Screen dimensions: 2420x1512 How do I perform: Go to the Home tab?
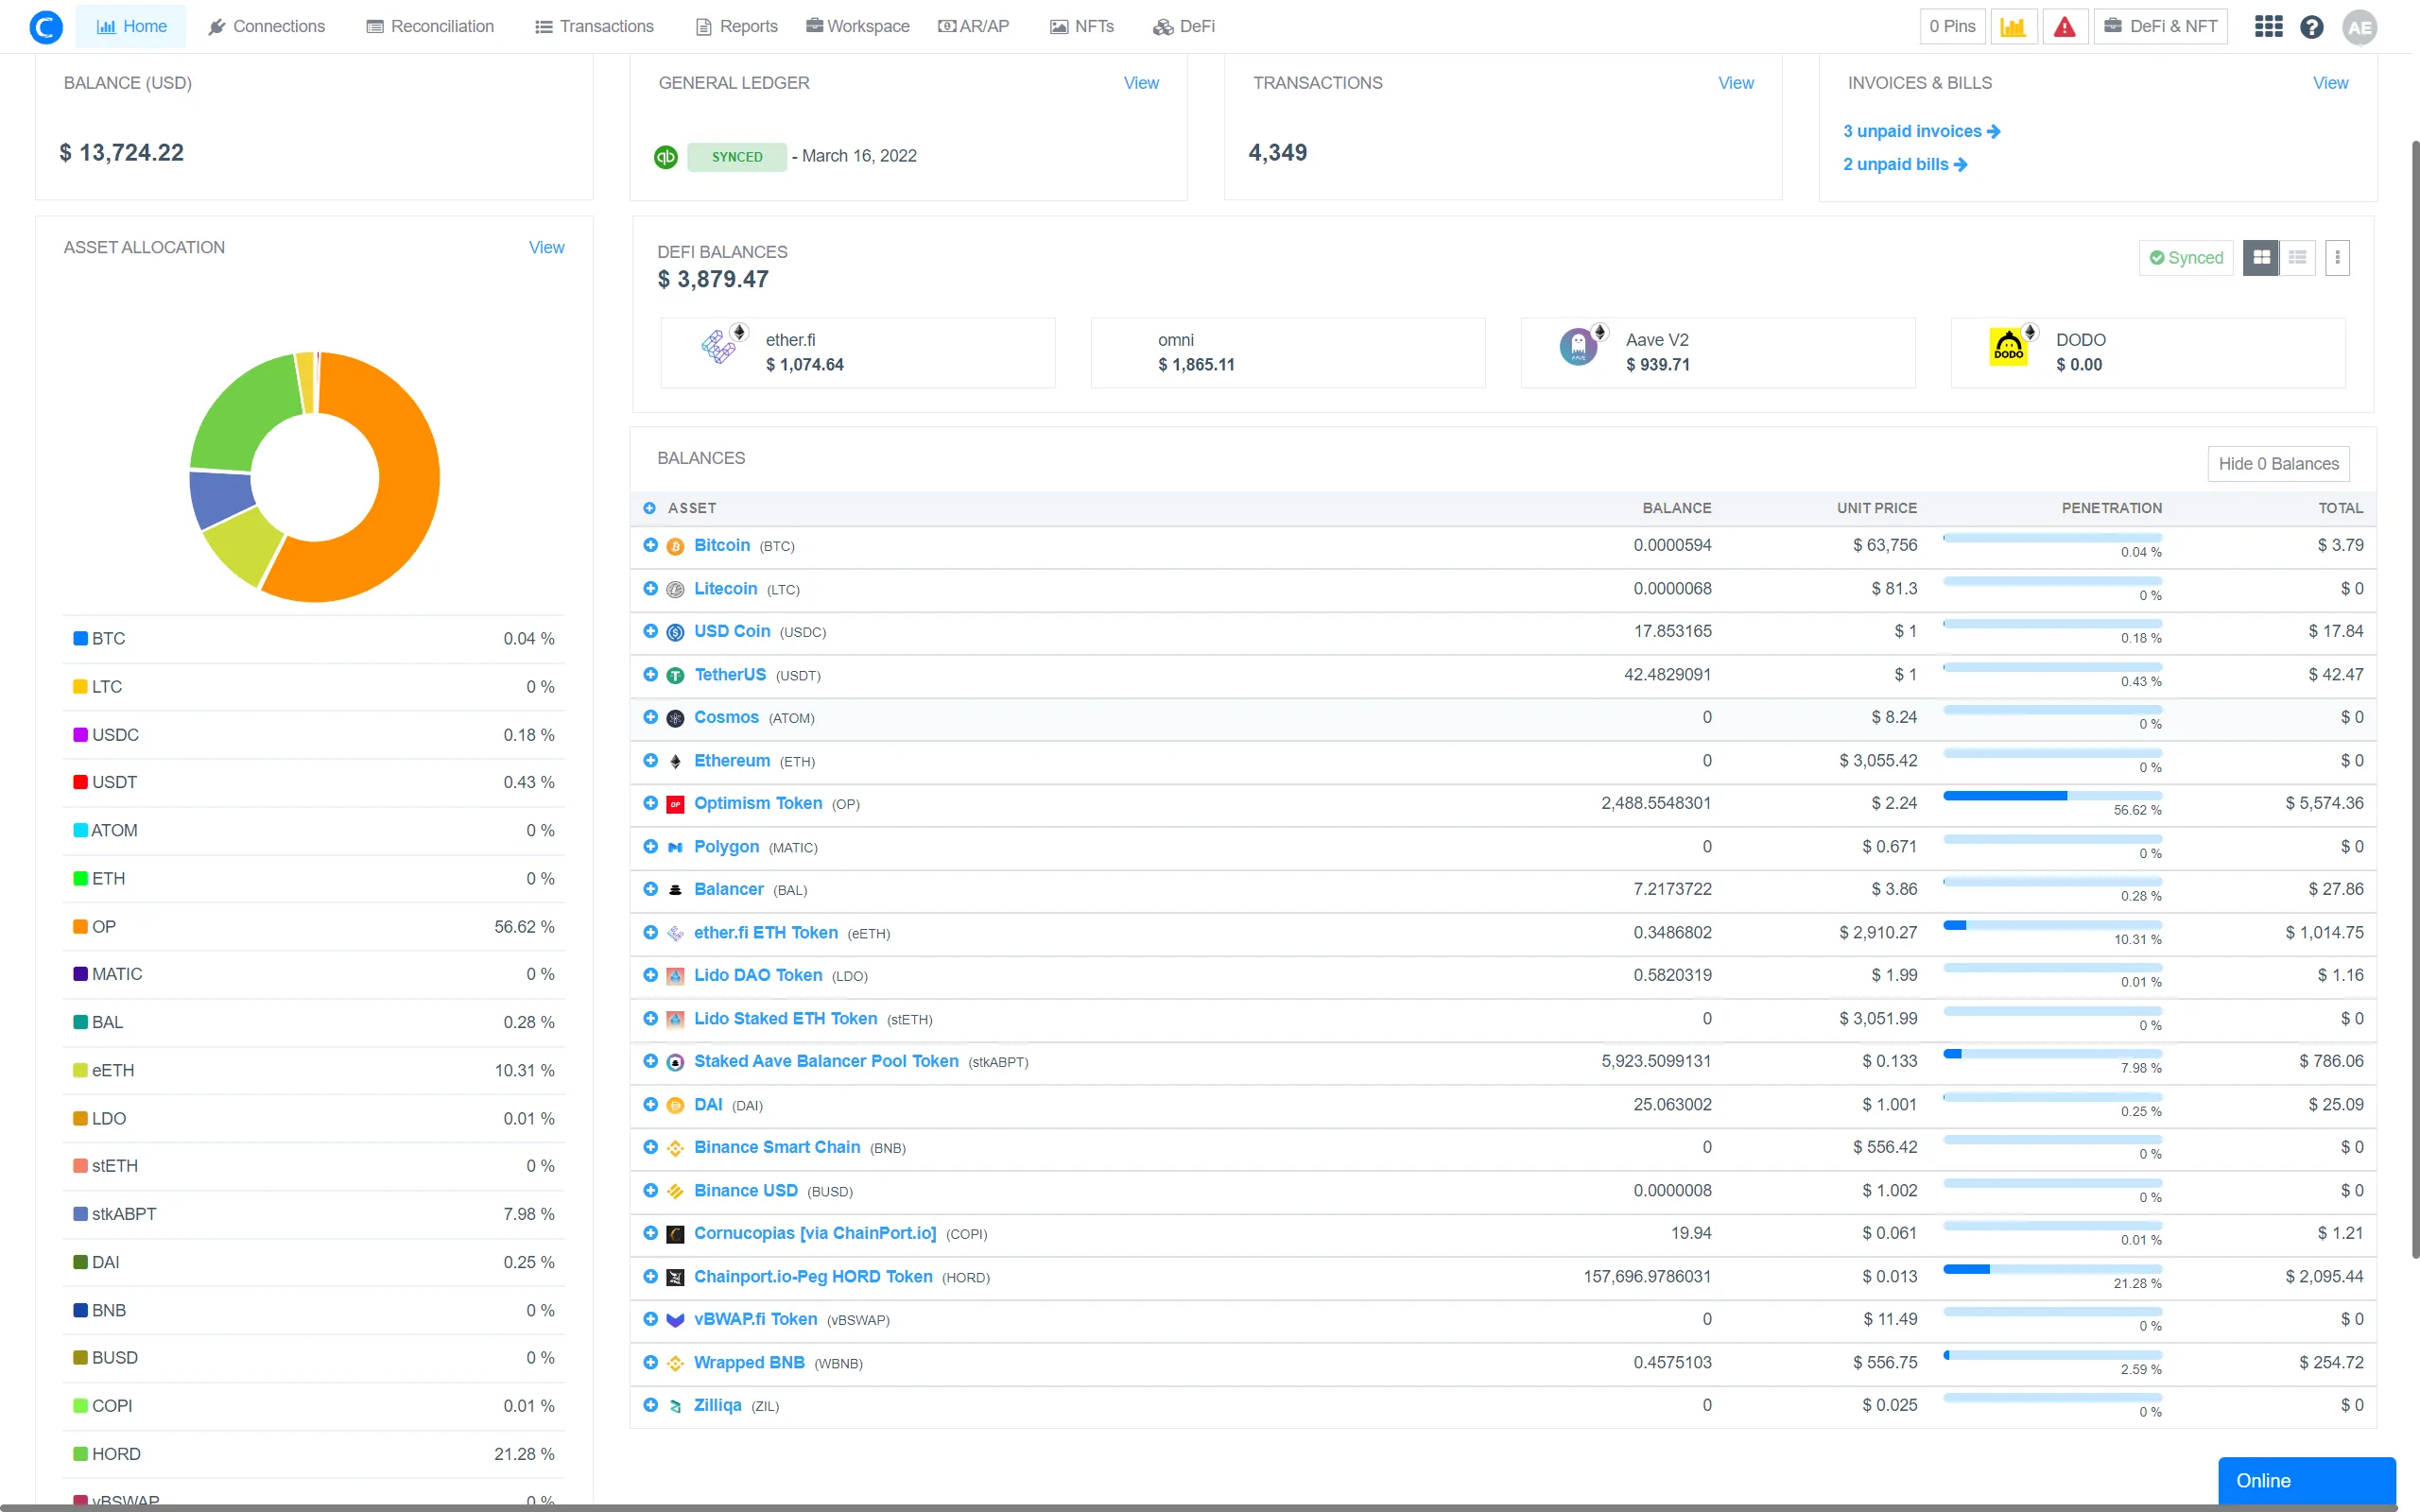click(x=131, y=27)
